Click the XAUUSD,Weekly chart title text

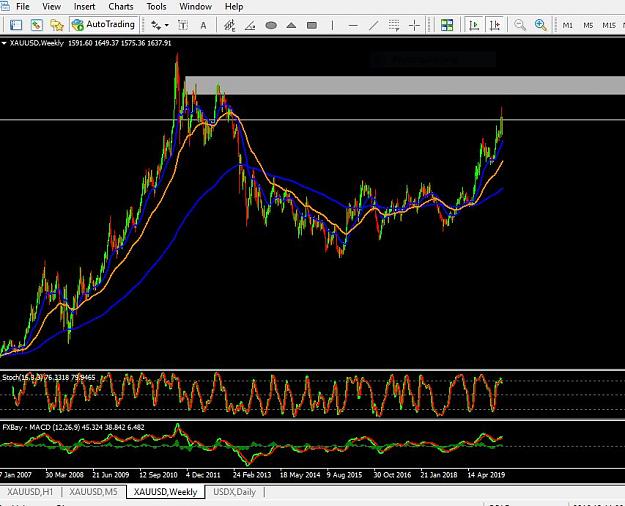point(36,43)
